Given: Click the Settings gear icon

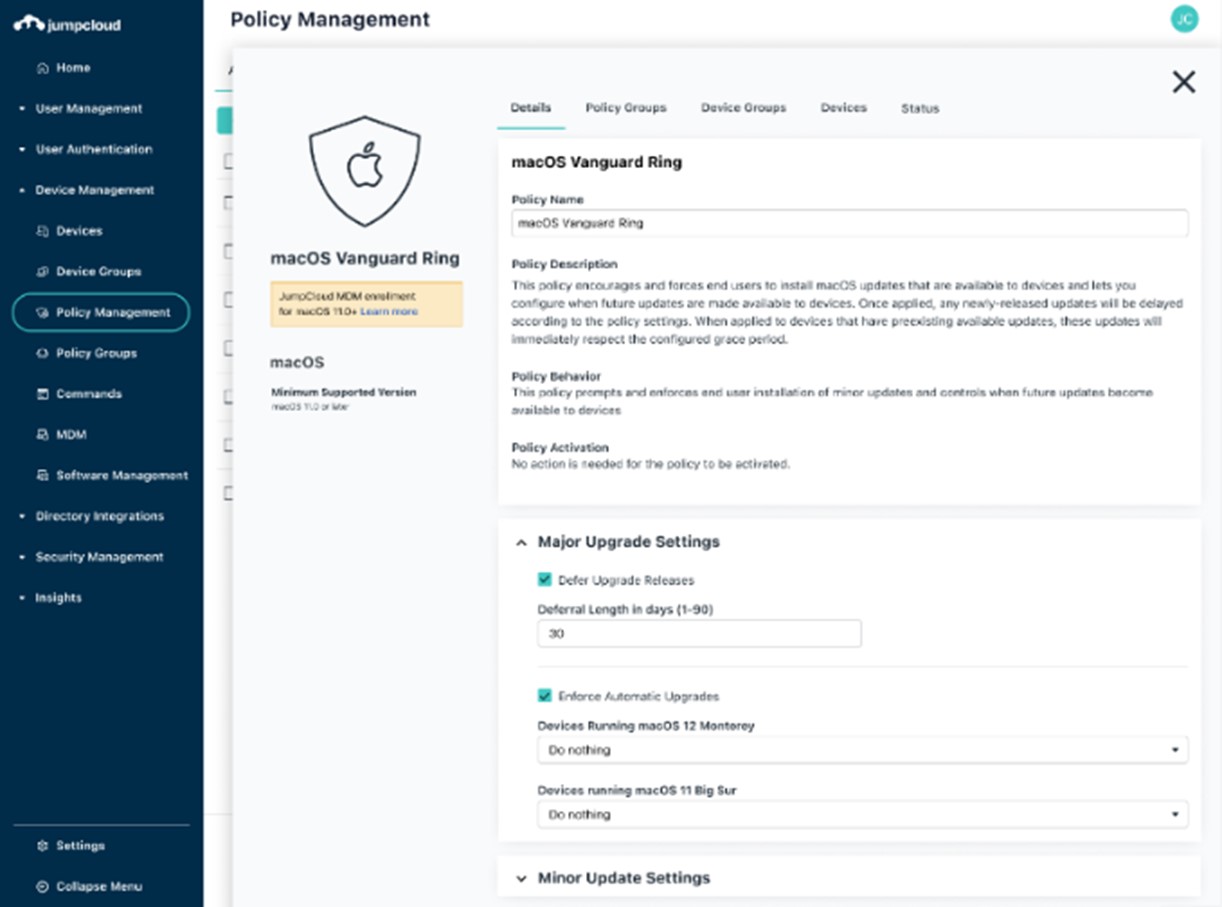Looking at the screenshot, I should (x=42, y=846).
